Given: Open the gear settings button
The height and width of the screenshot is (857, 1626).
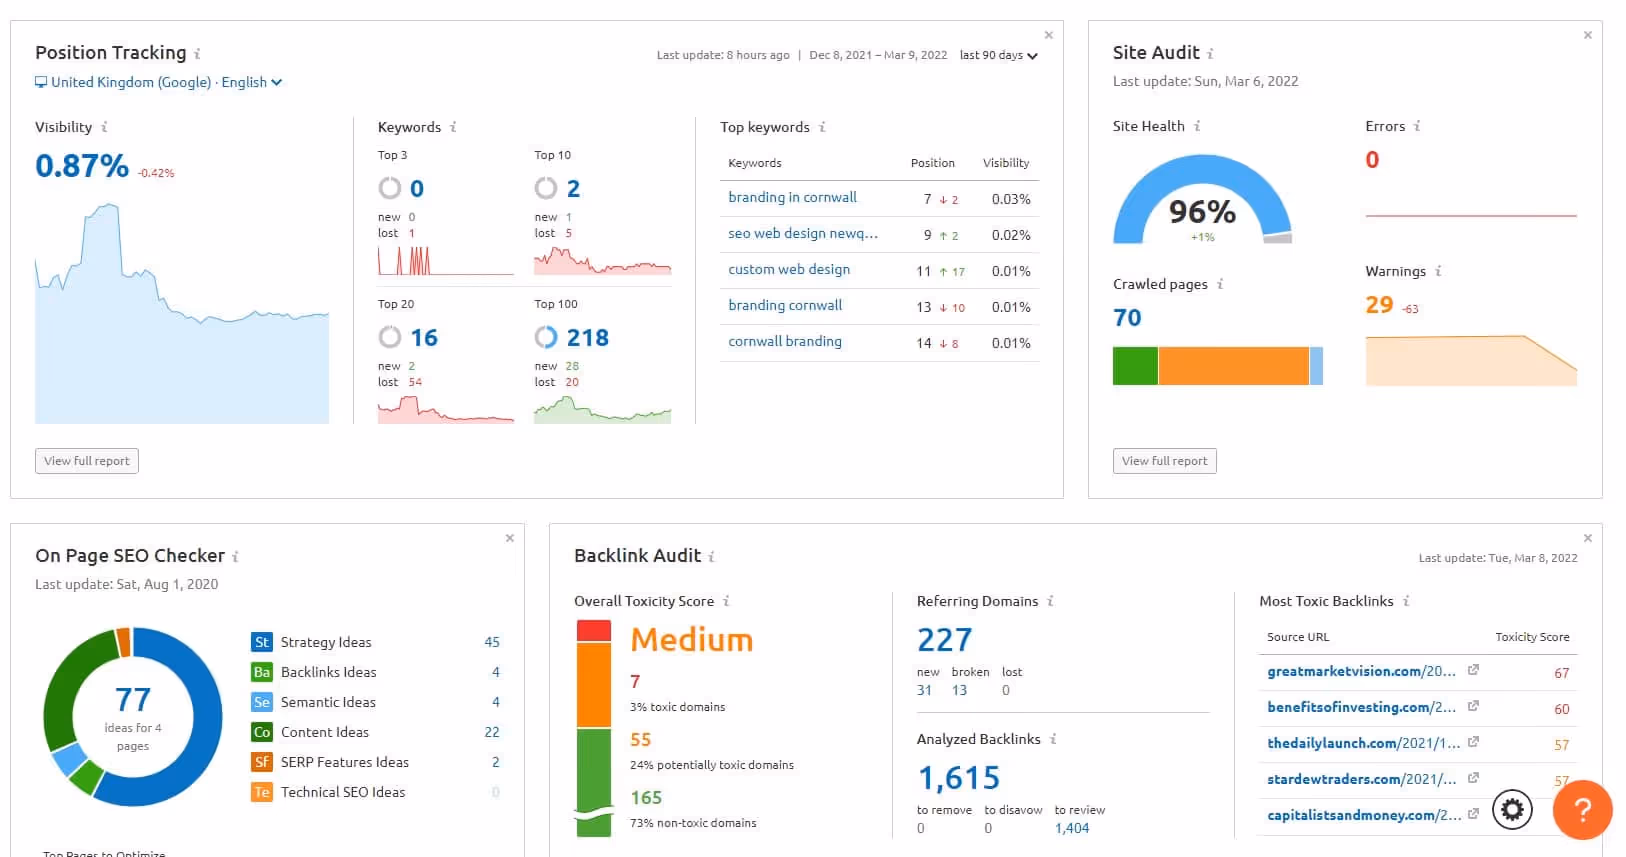Looking at the screenshot, I should coord(1512,809).
